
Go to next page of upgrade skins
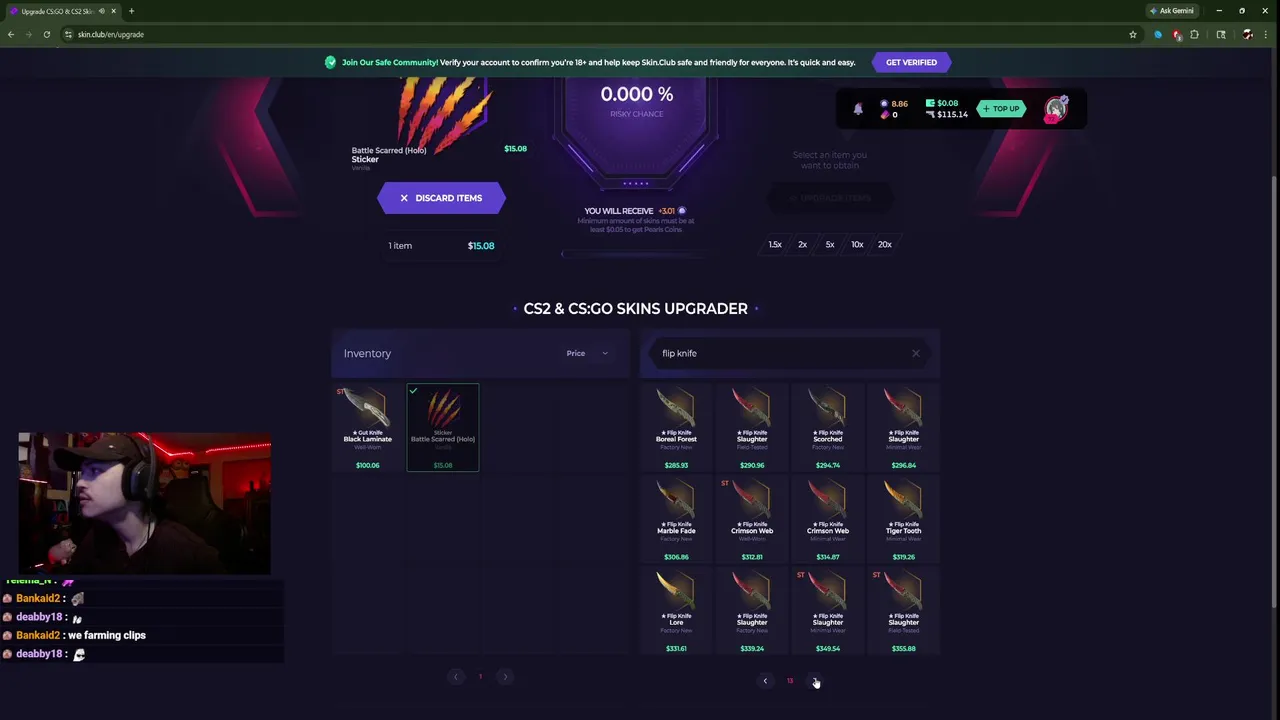click(815, 681)
